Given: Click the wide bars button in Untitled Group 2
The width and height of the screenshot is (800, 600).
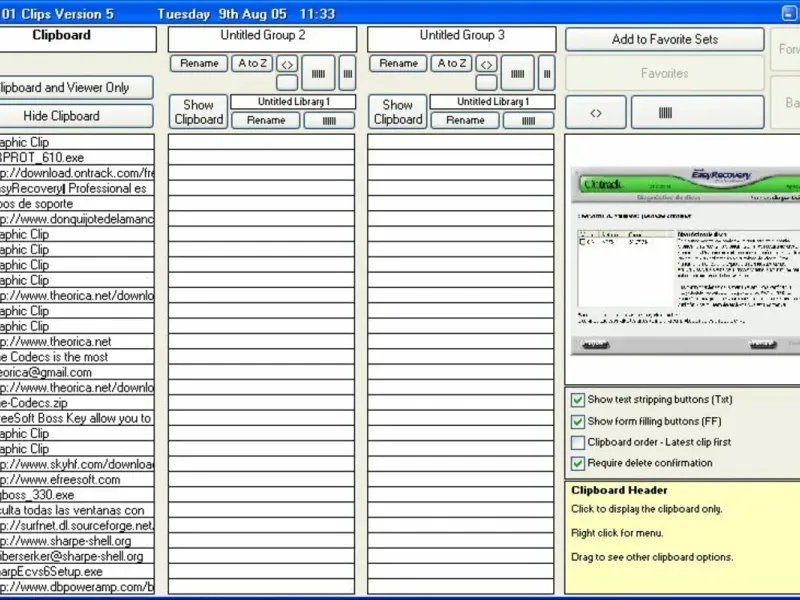Looking at the screenshot, I should [318, 73].
